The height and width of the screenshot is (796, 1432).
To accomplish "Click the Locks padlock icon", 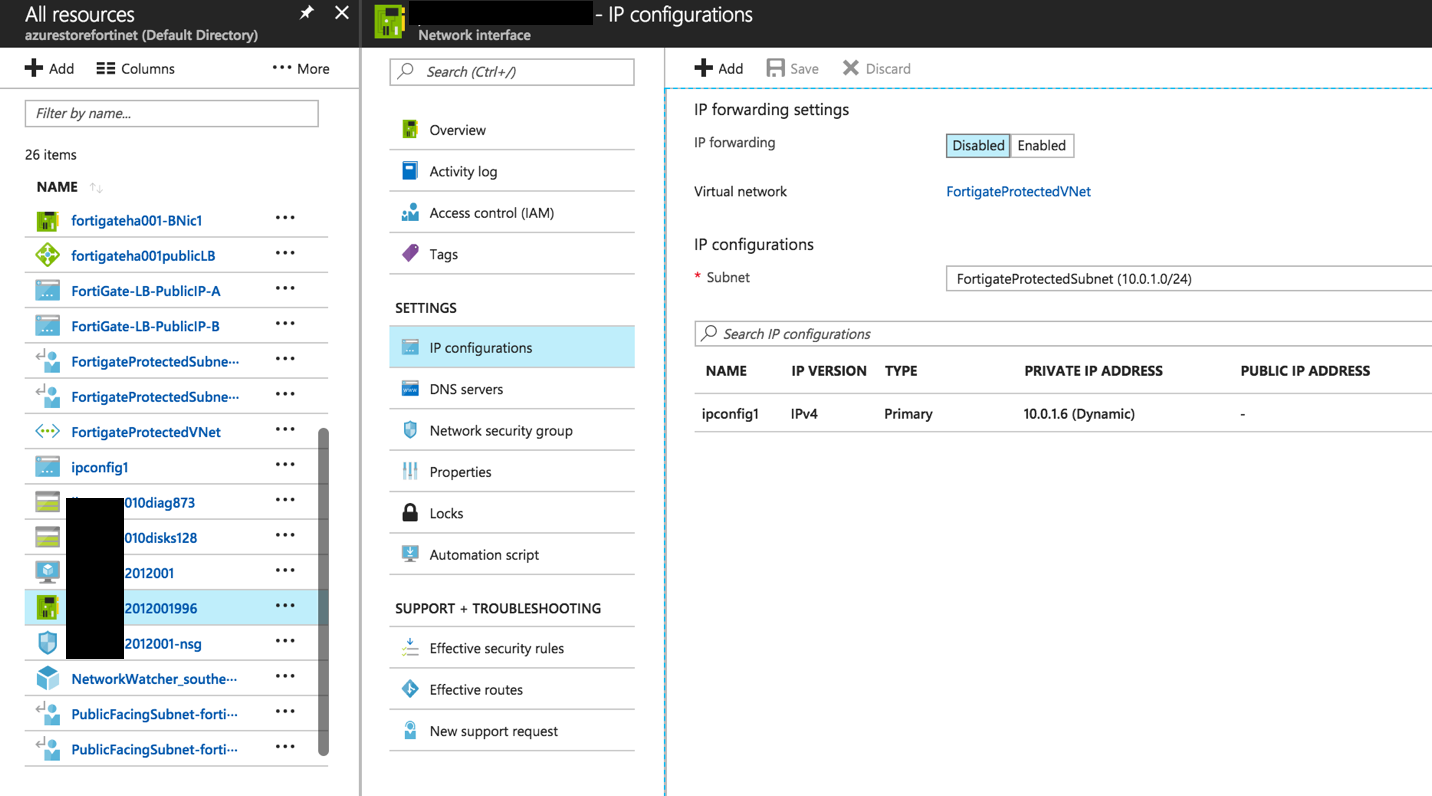I will coord(410,512).
